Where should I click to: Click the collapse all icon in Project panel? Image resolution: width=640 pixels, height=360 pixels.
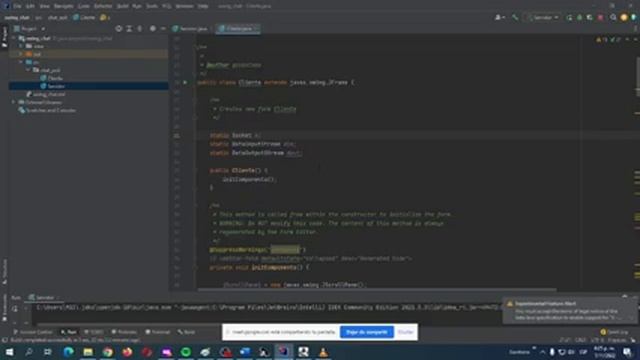[x=140, y=29]
